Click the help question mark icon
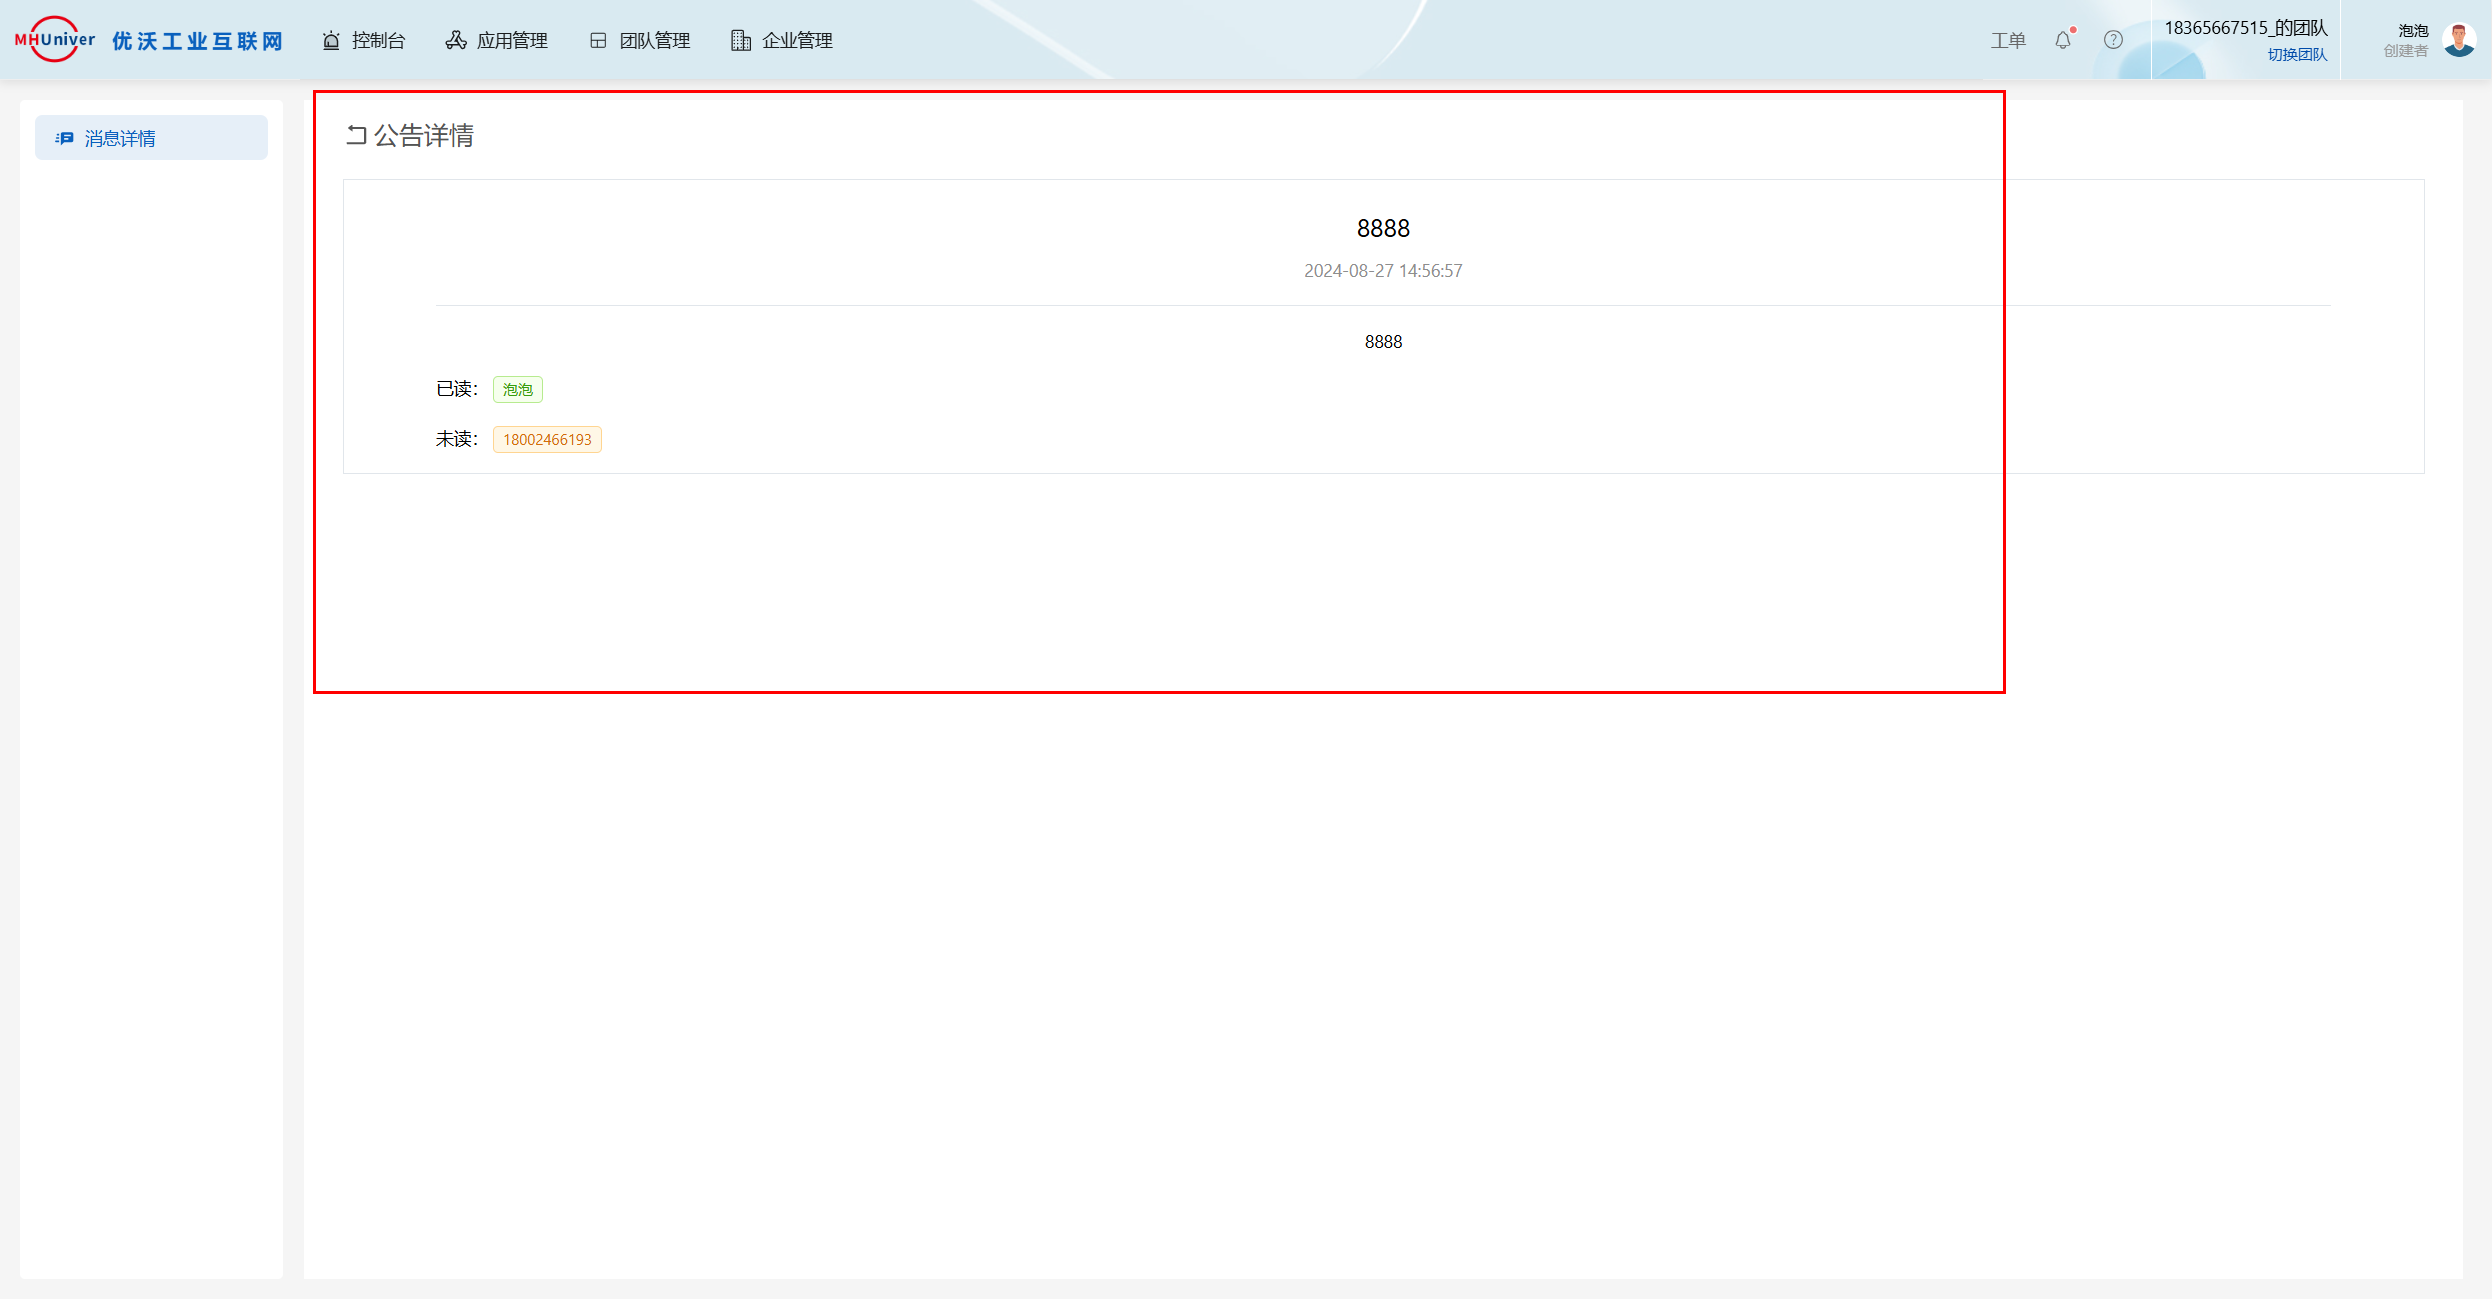2492x1299 pixels. [2113, 40]
